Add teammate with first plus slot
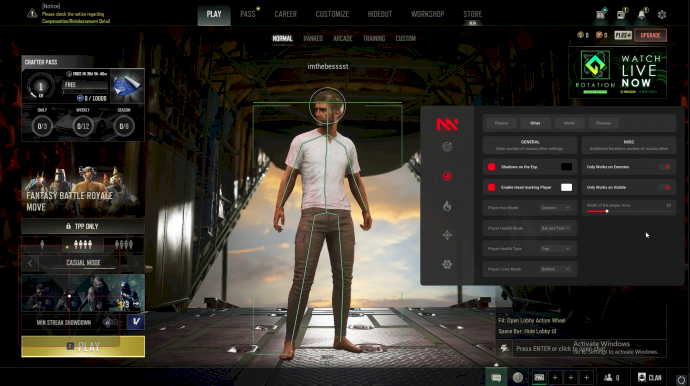The height and width of the screenshot is (386, 690). 555,377
